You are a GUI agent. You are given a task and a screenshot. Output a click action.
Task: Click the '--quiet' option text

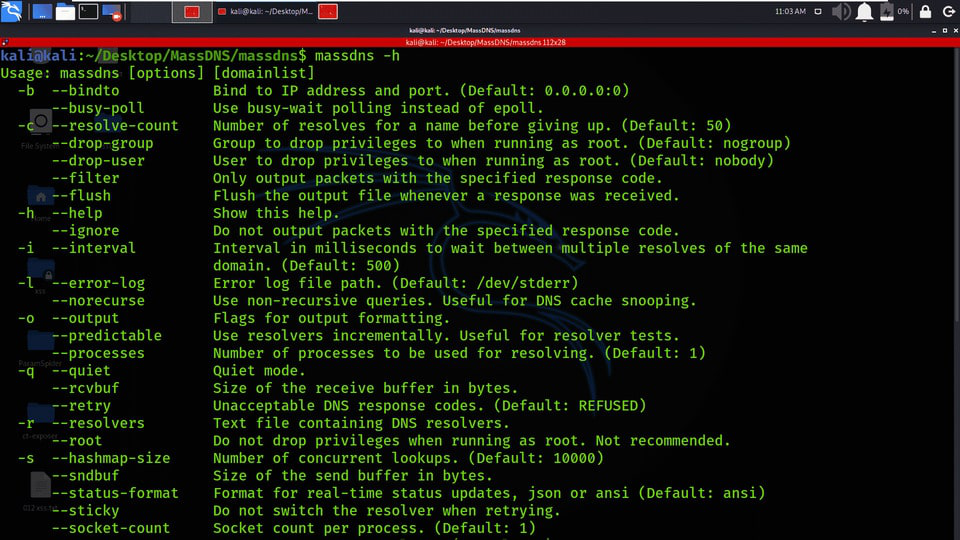click(x=81, y=370)
